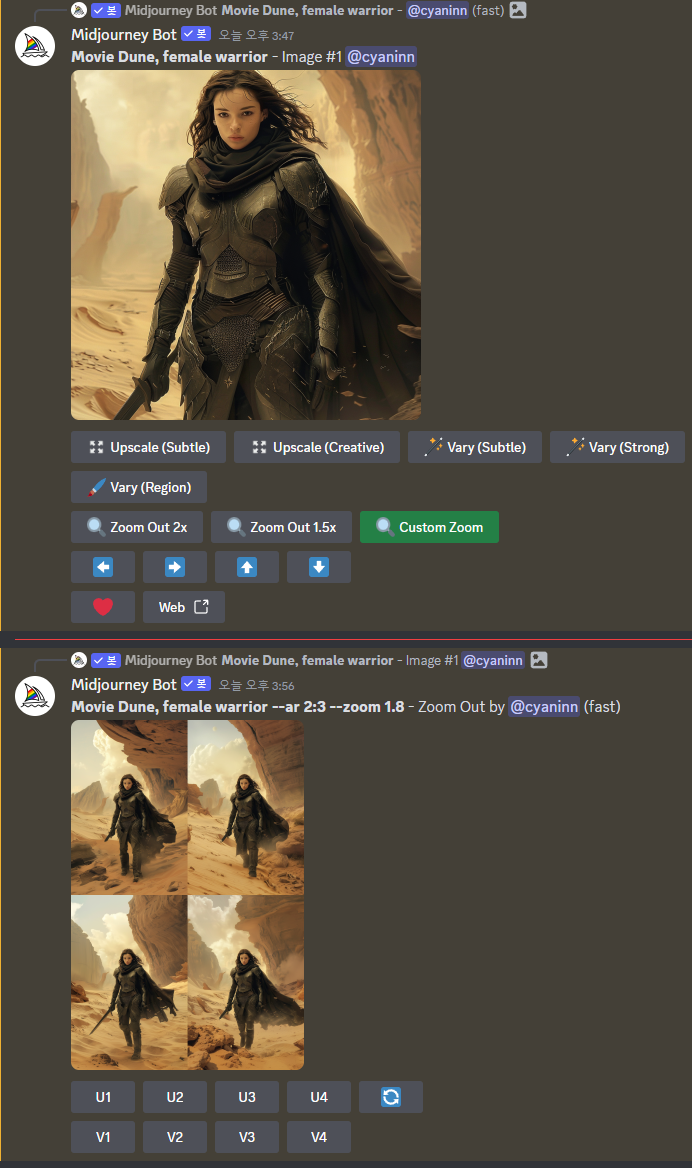Pan image right with right arrow
Screen dimensions: 692x1168
pyautogui.click(x=175, y=568)
